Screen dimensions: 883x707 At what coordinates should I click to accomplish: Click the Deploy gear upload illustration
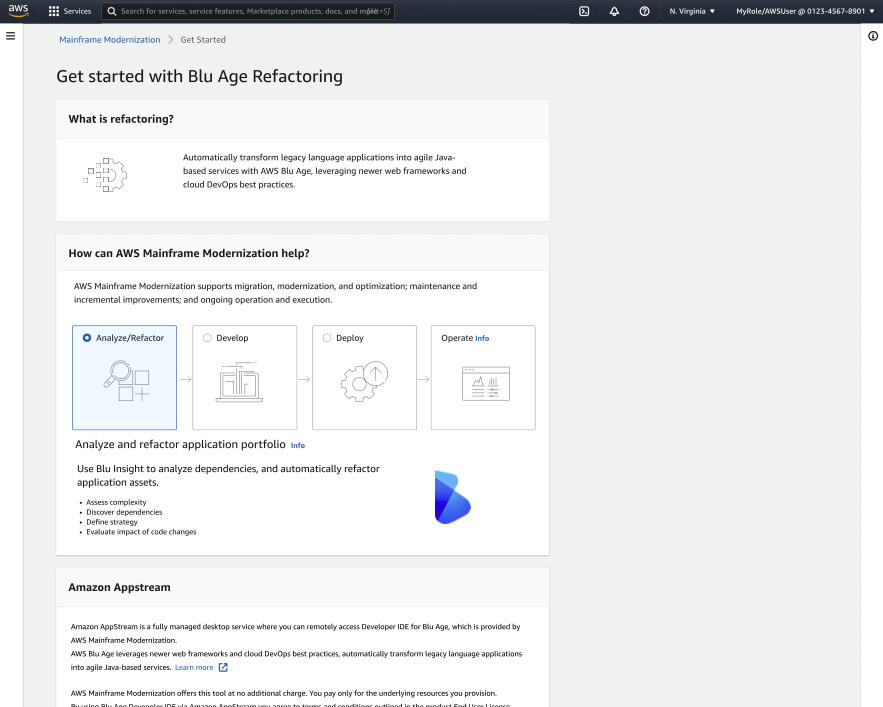364,381
